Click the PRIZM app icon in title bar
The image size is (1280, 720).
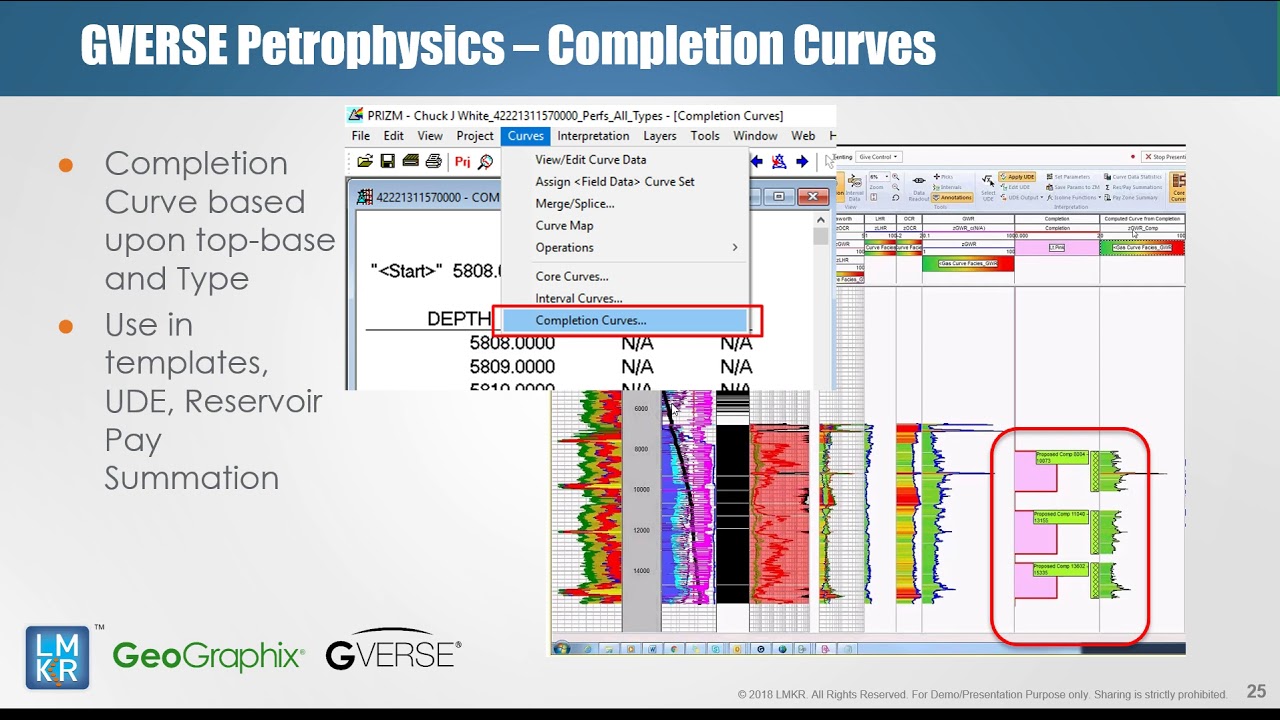pos(355,115)
